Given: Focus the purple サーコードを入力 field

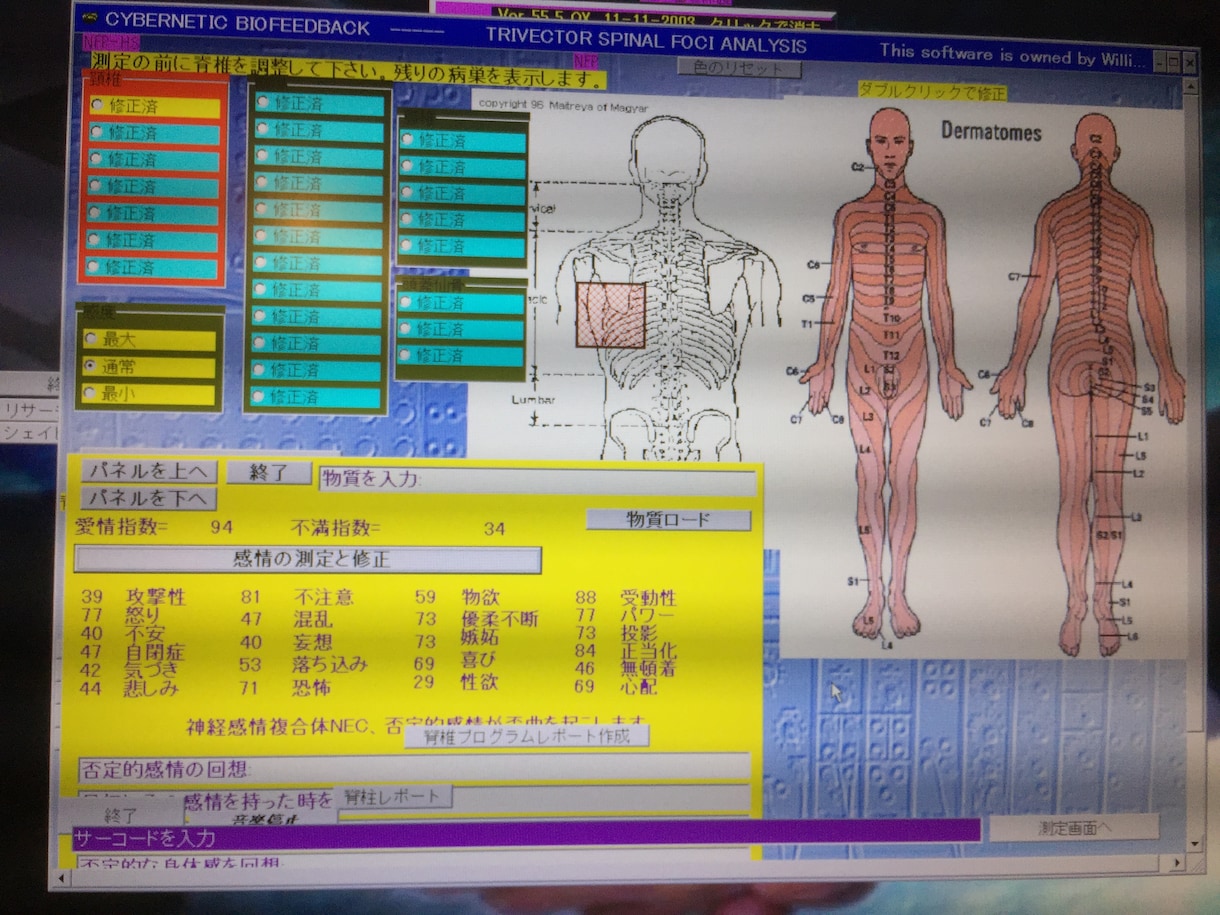Looking at the screenshot, I should point(526,836).
